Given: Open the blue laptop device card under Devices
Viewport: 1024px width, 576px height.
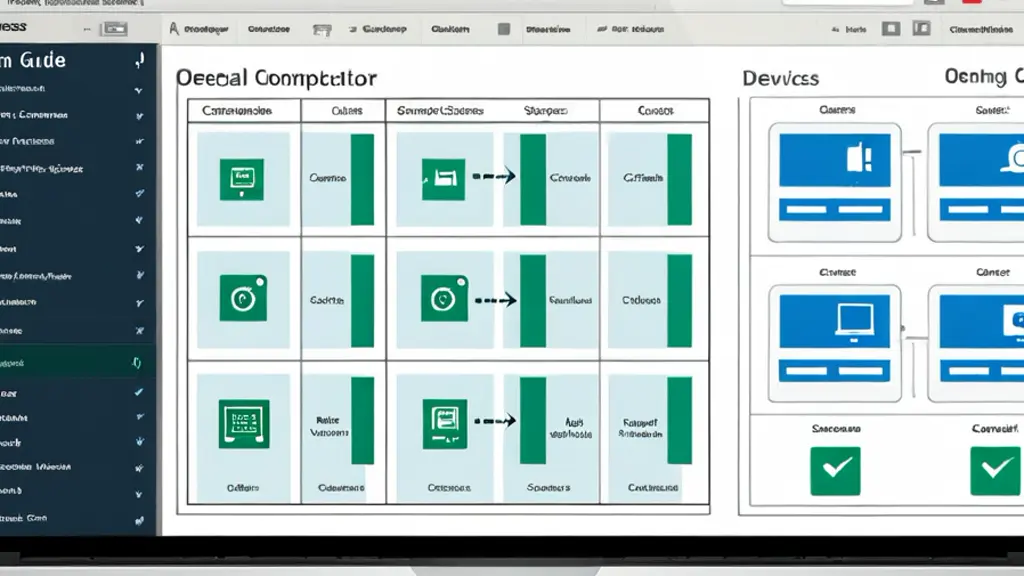Looking at the screenshot, I should click(835, 344).
